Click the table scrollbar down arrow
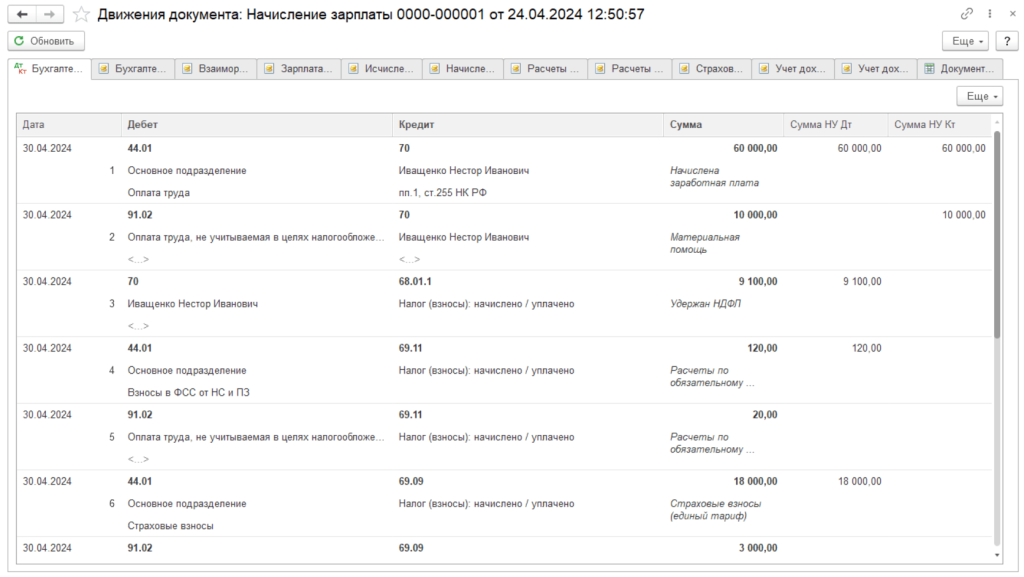Image resolution: width=1024 pixels, height=577 pixels. click(996, 554)
